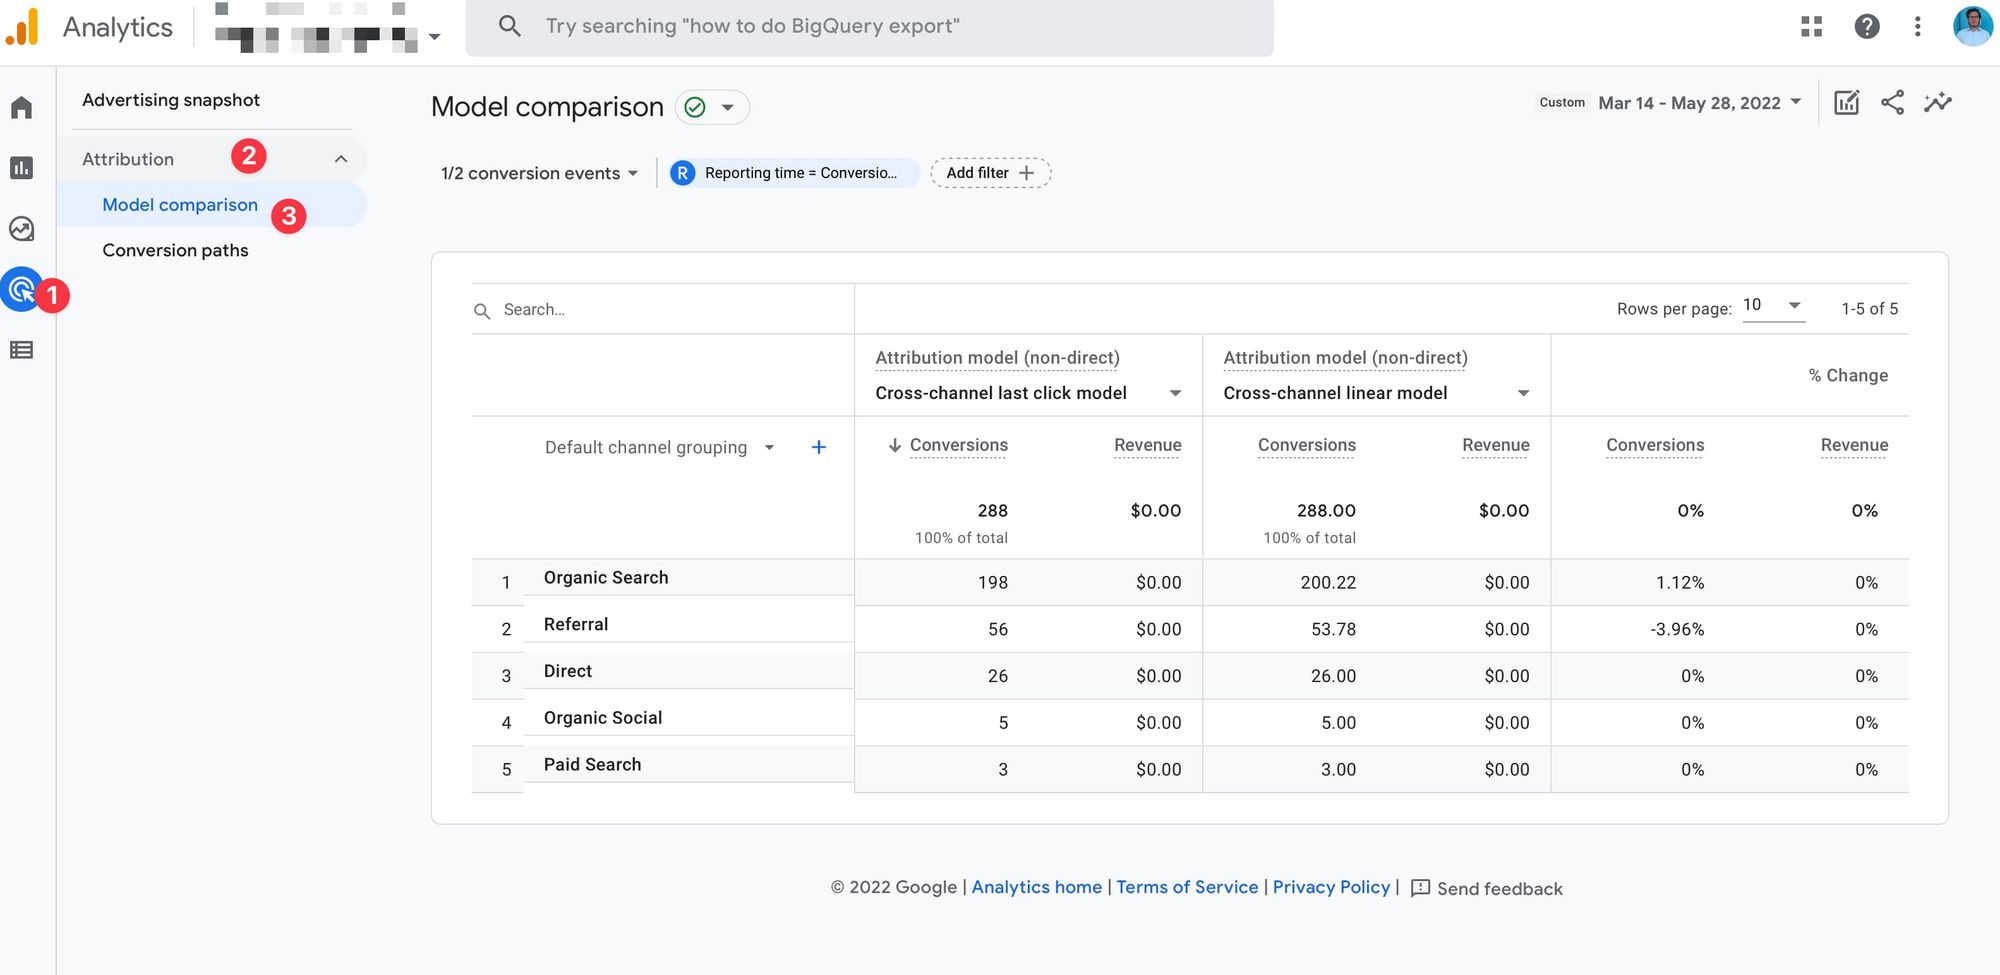Viewport: 2000px width, 975px height.
Task: Click the Organic Social row label
Action: click(x=603, y=718)
